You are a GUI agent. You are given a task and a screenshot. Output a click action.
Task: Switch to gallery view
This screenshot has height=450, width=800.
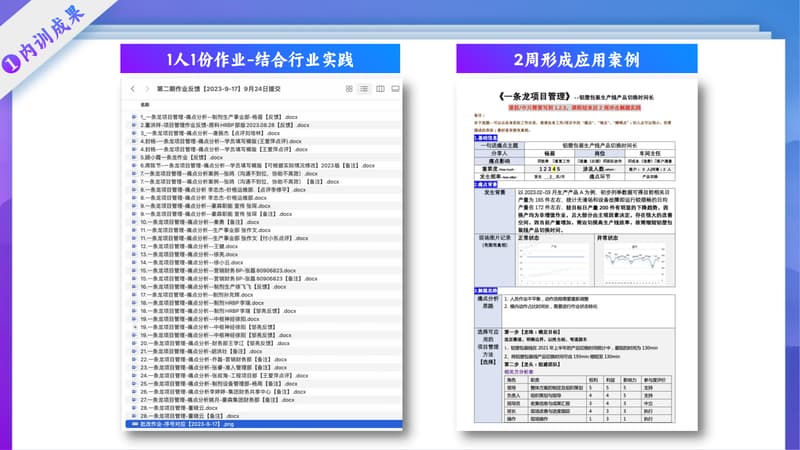[x=394, y=89]
